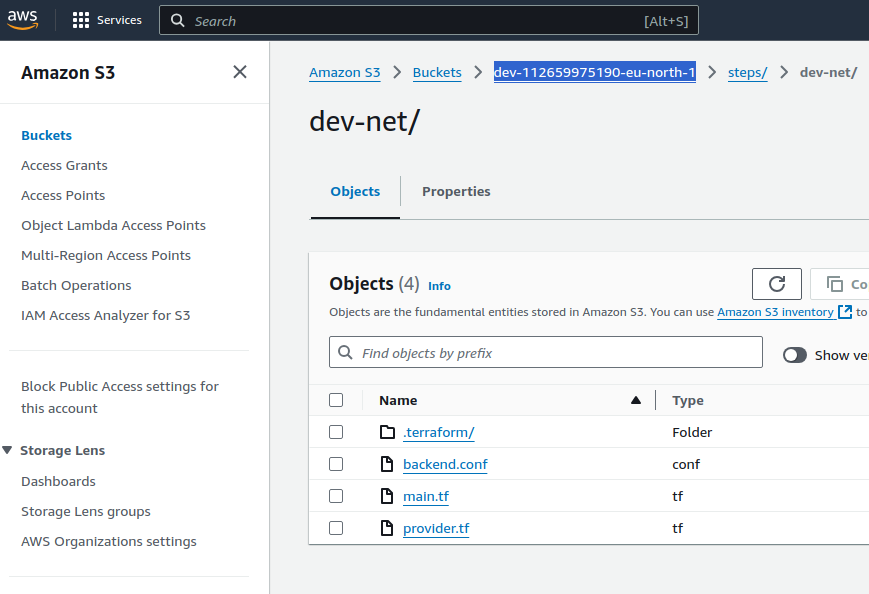
Task: Click the Type column header
Action: (688, 400)
